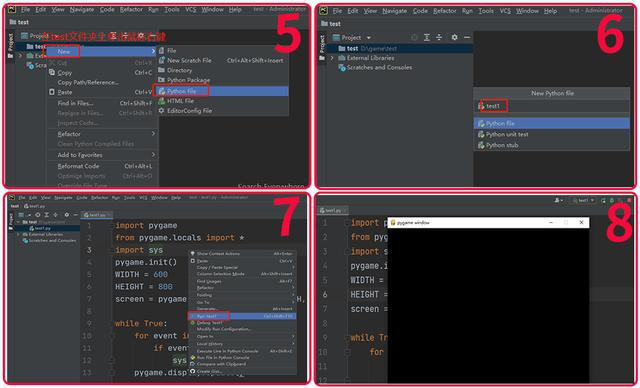Click locate target icon in screenshot 6 toolbar
The height and width of the screenshot is (388, 640).
414,38
